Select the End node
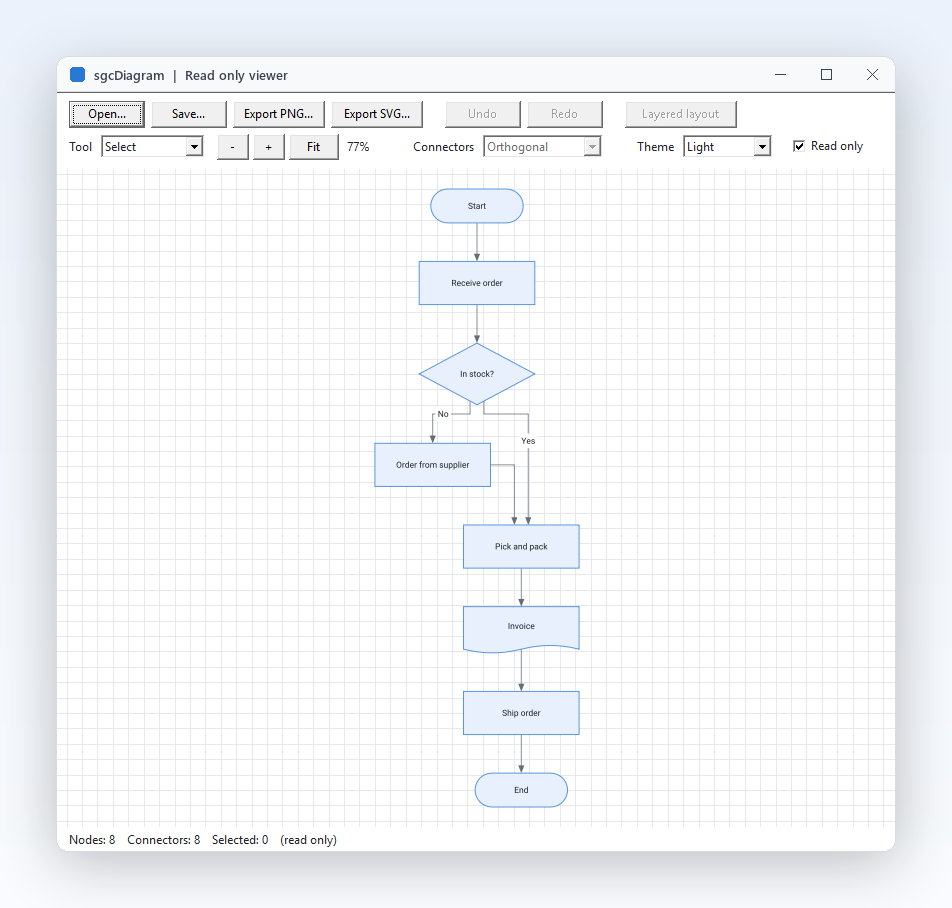 tap(521, 790)
